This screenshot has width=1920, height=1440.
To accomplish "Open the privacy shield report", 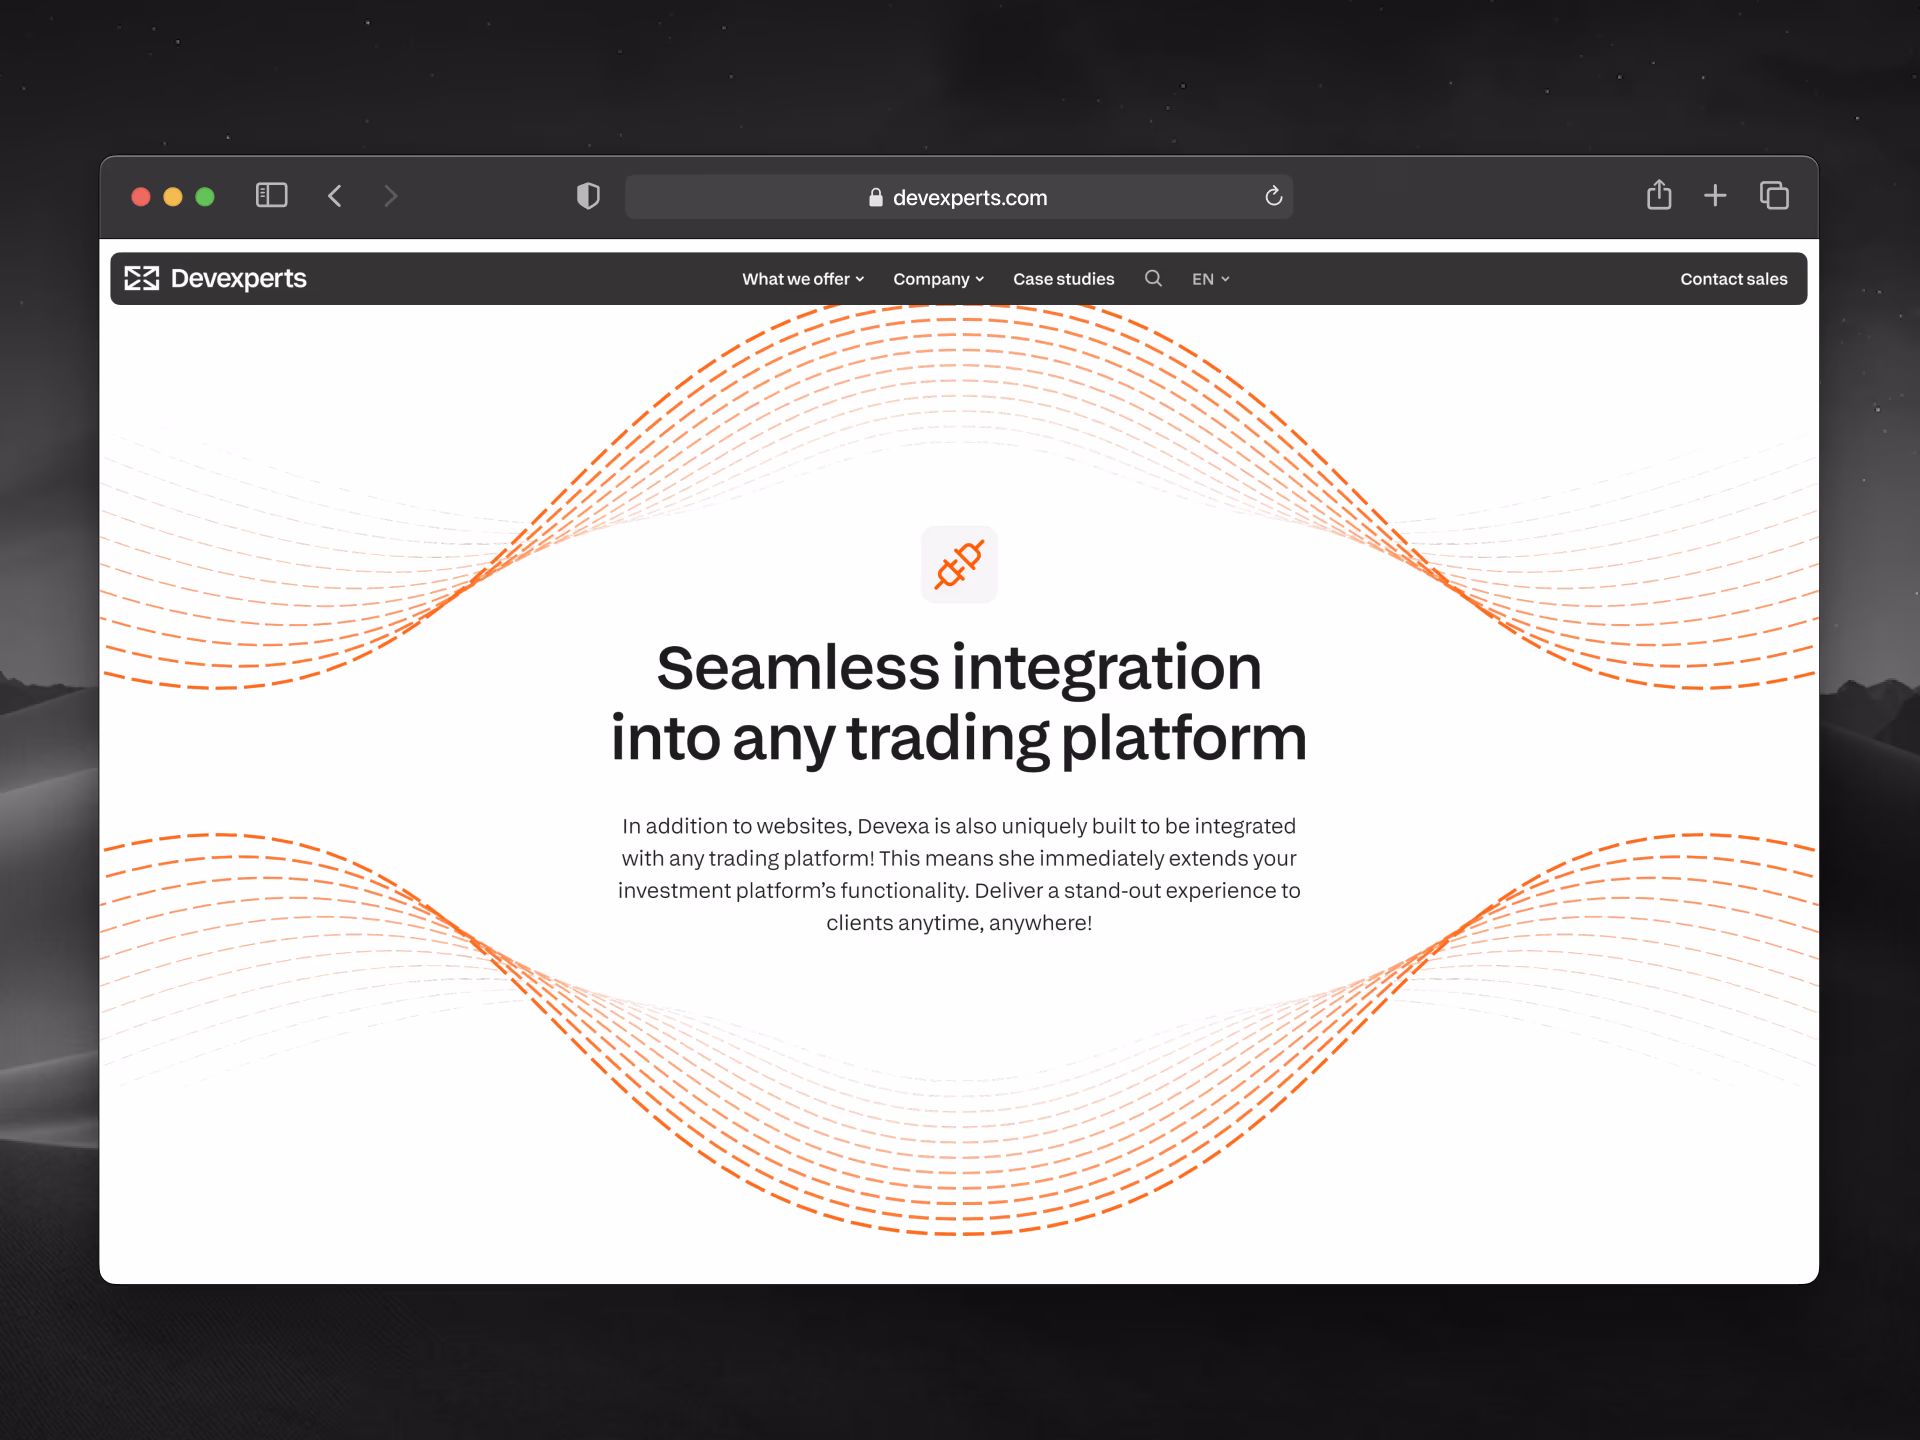I will coord(588,196).
